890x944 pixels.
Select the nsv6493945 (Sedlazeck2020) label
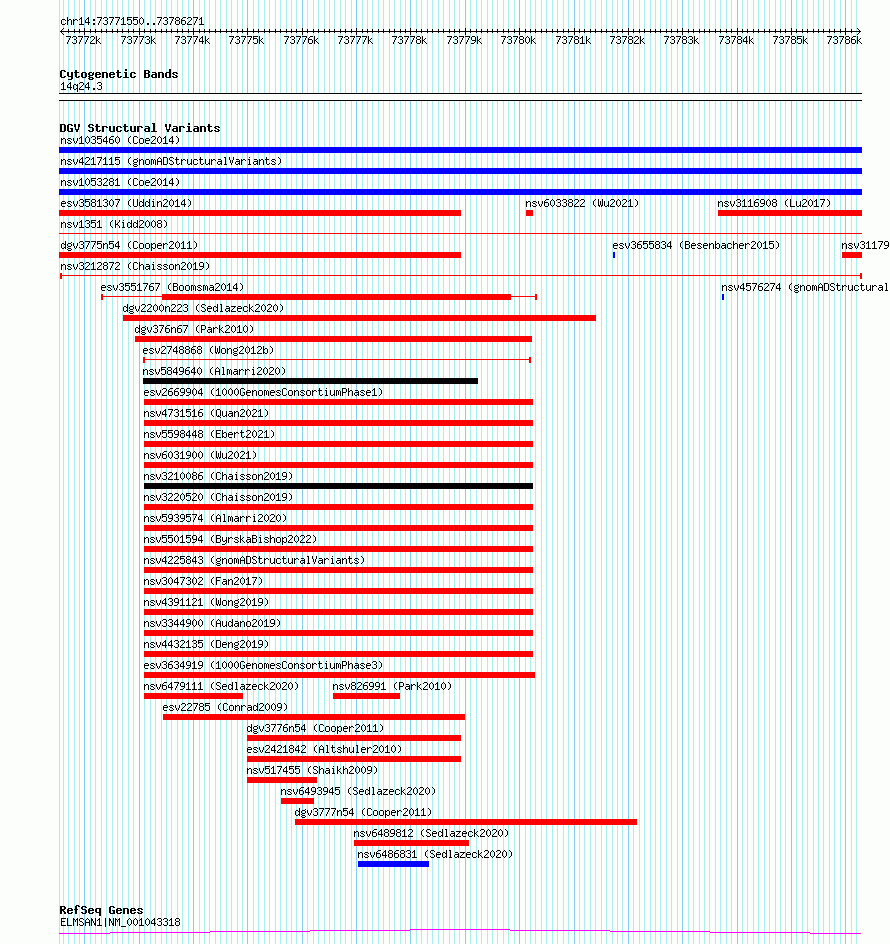[x=358, y=792]
